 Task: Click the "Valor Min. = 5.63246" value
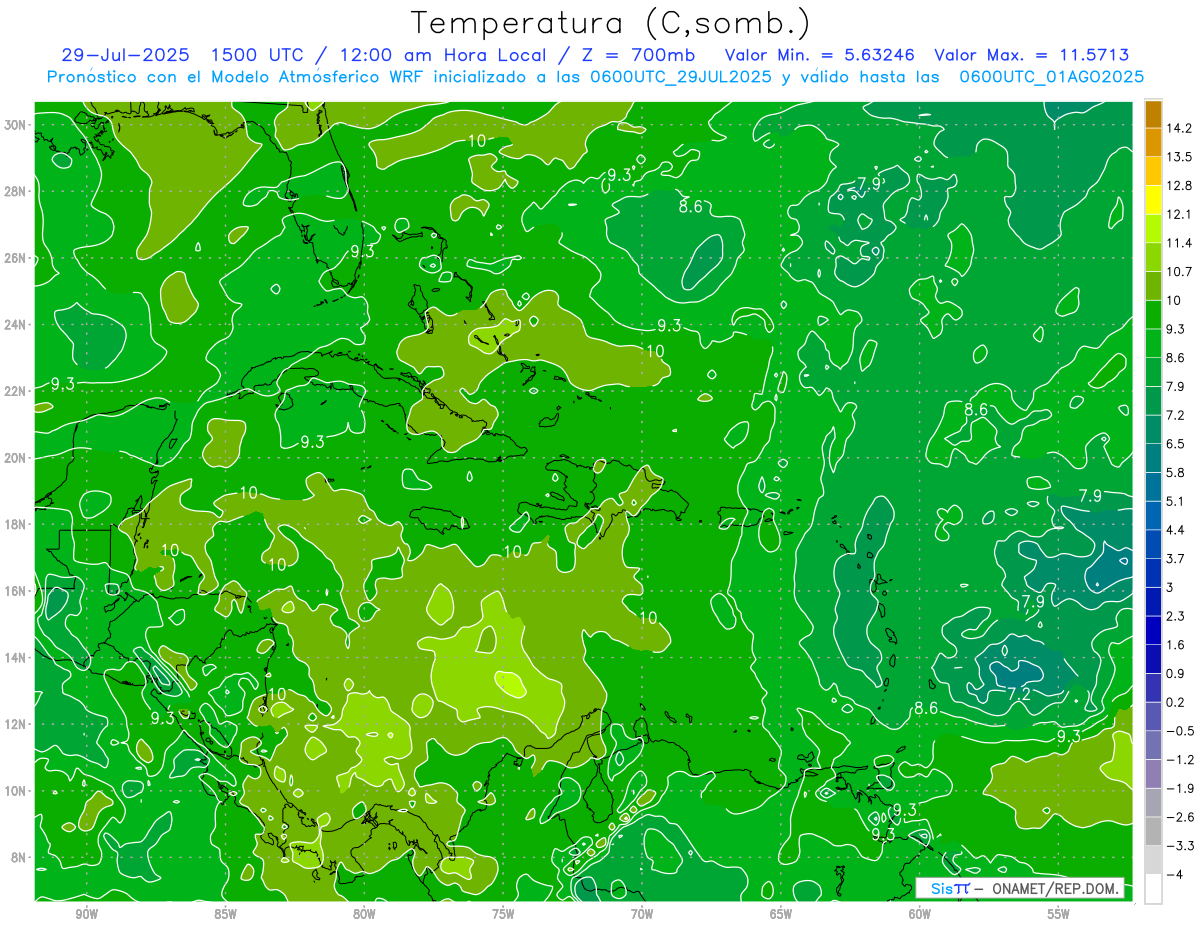point(819,55)
